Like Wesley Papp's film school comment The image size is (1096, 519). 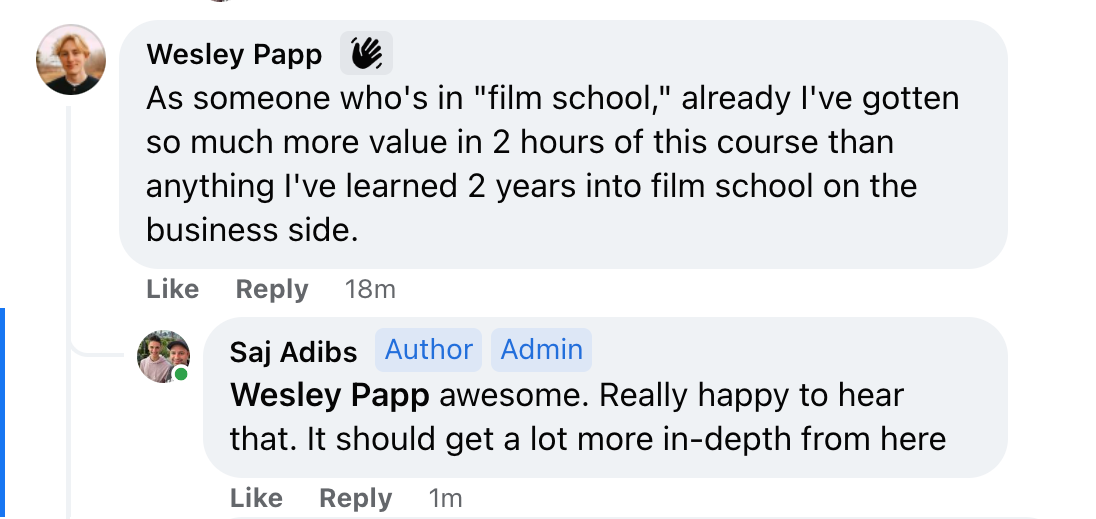tap(172, 290)
